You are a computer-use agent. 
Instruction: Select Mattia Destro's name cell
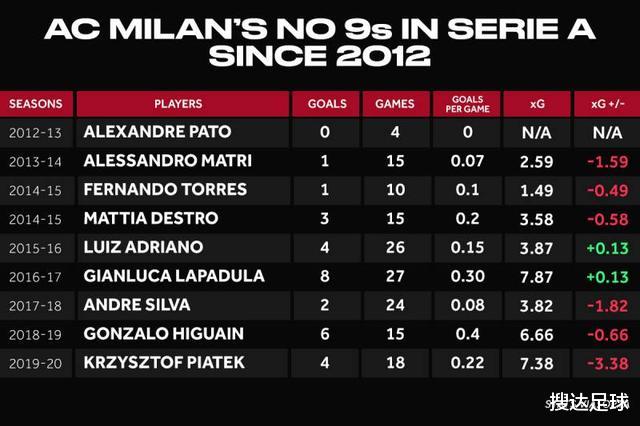tap(149, 218)
